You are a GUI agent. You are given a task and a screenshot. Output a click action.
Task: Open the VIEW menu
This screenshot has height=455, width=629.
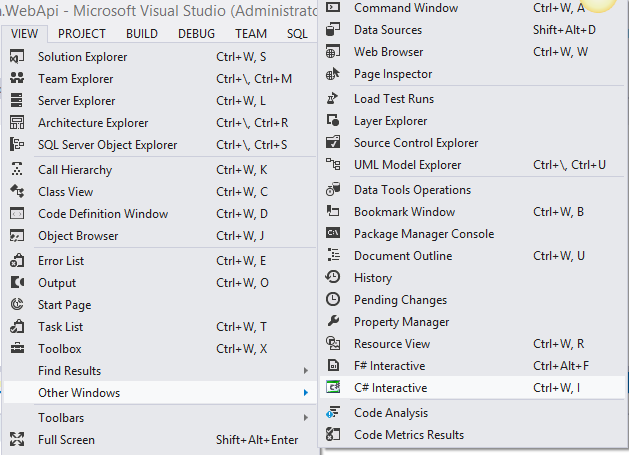click(24, 34)
